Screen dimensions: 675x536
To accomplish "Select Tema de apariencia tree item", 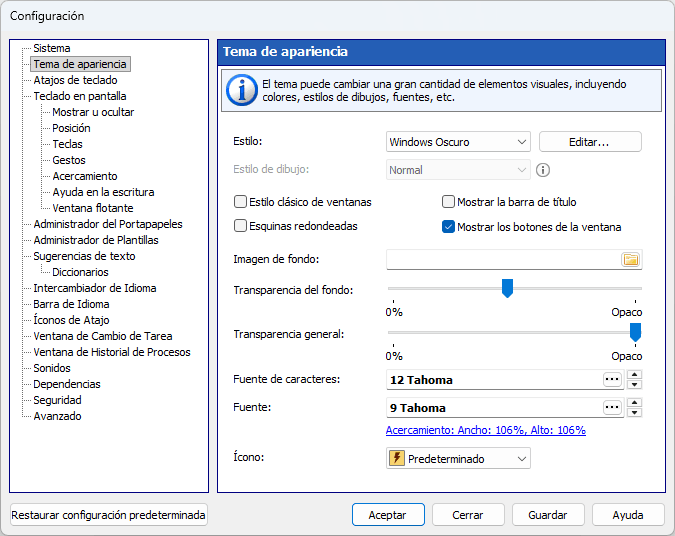I will [x=80, y=64].
